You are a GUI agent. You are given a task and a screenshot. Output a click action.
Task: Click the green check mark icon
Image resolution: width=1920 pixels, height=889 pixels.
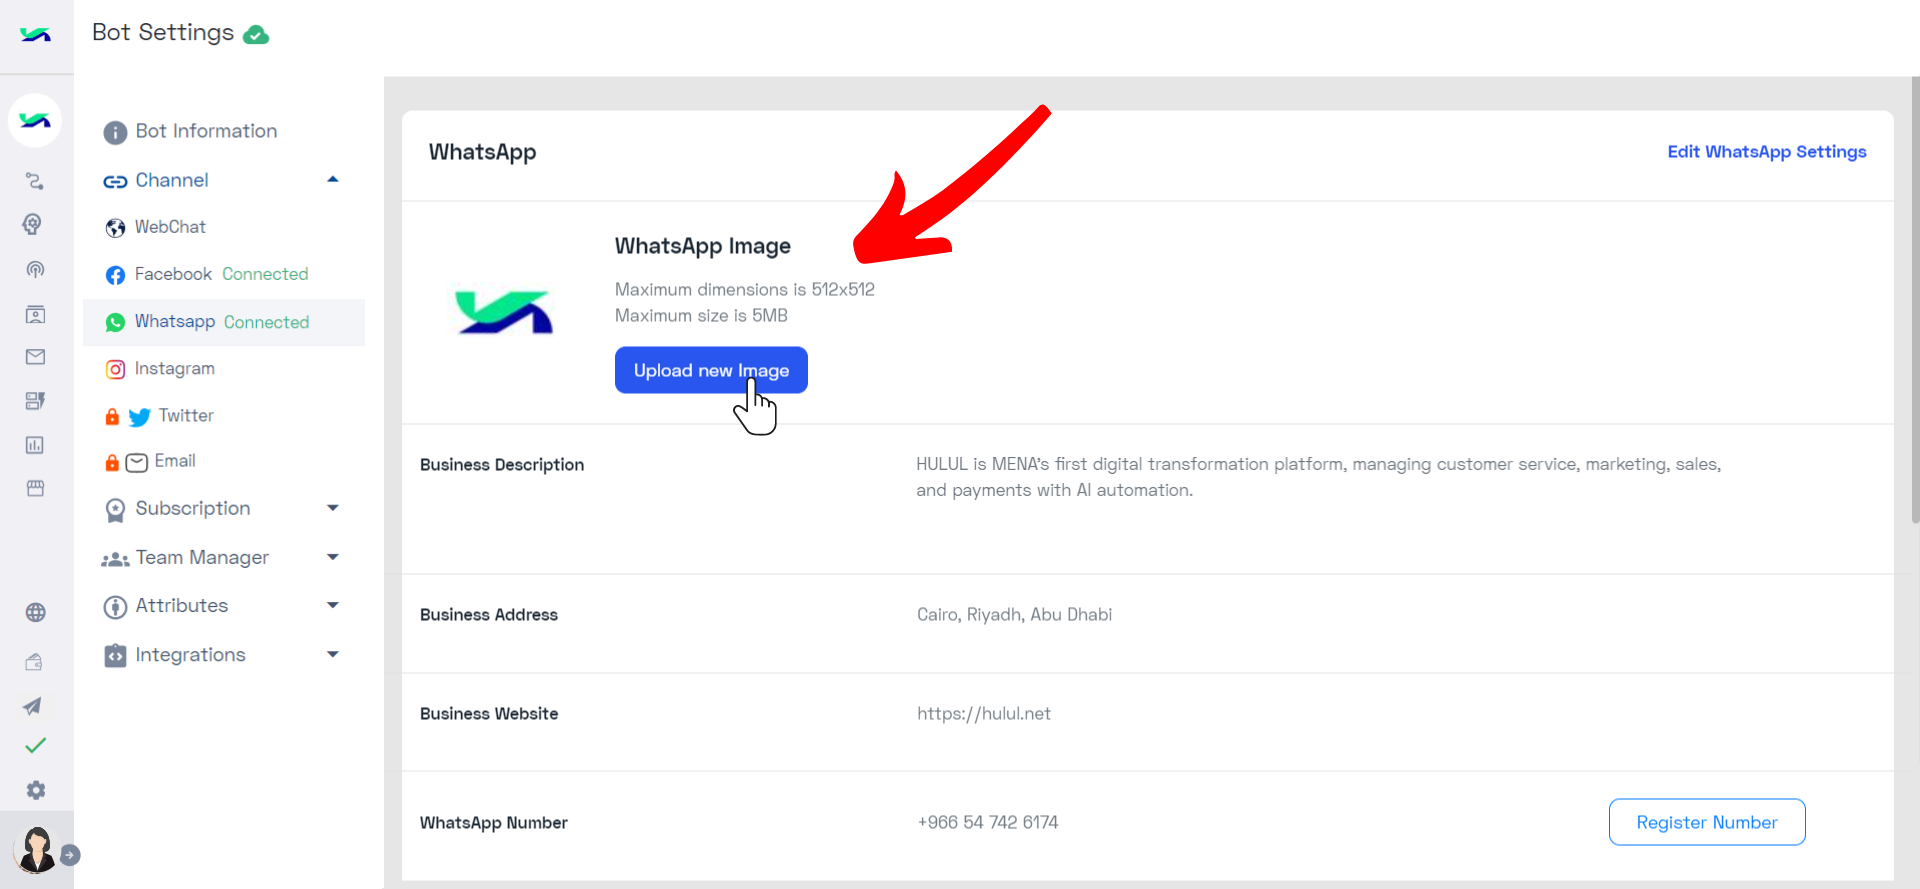[x=35, y=746]
